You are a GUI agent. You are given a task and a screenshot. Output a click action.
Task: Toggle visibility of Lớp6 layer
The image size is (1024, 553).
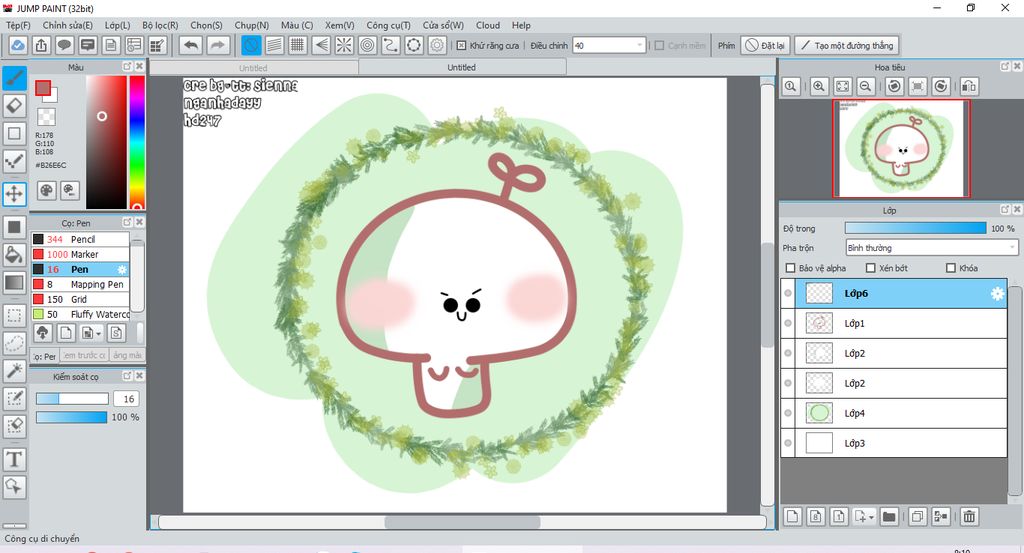click(788, 293)
